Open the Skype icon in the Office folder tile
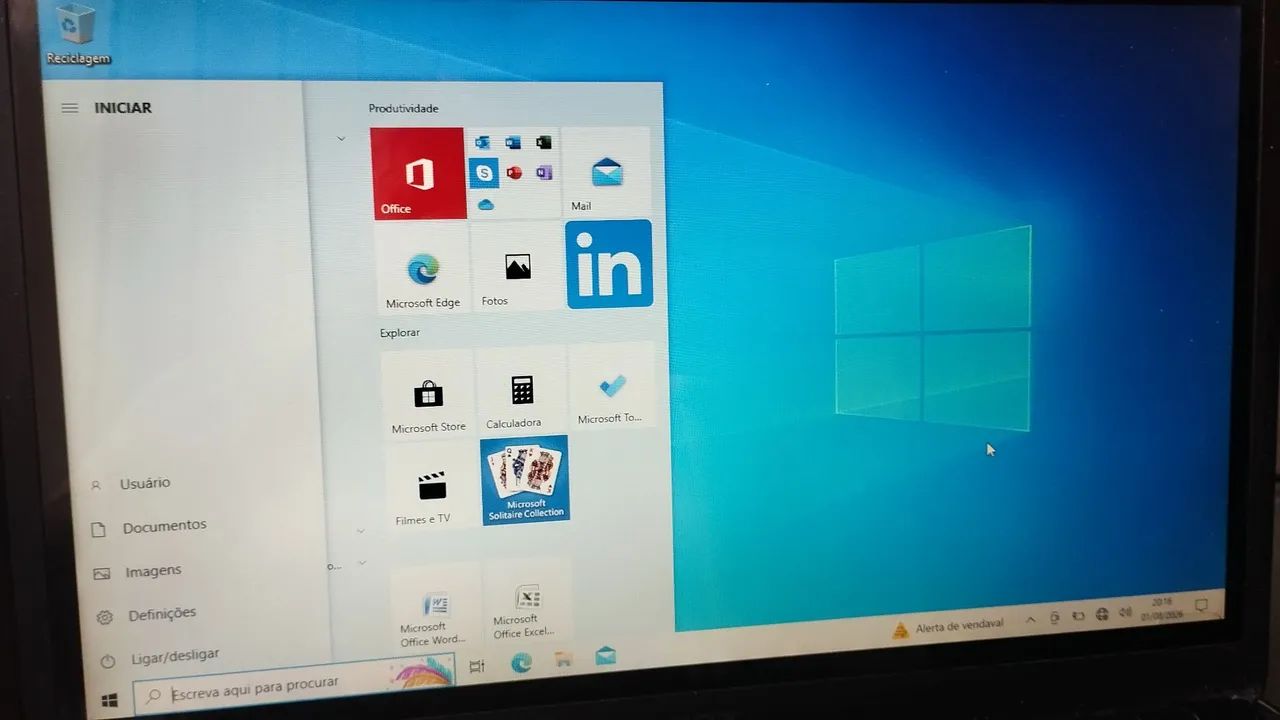The height and width of the screenshot is (720, 1280). [x=484, y=173]
